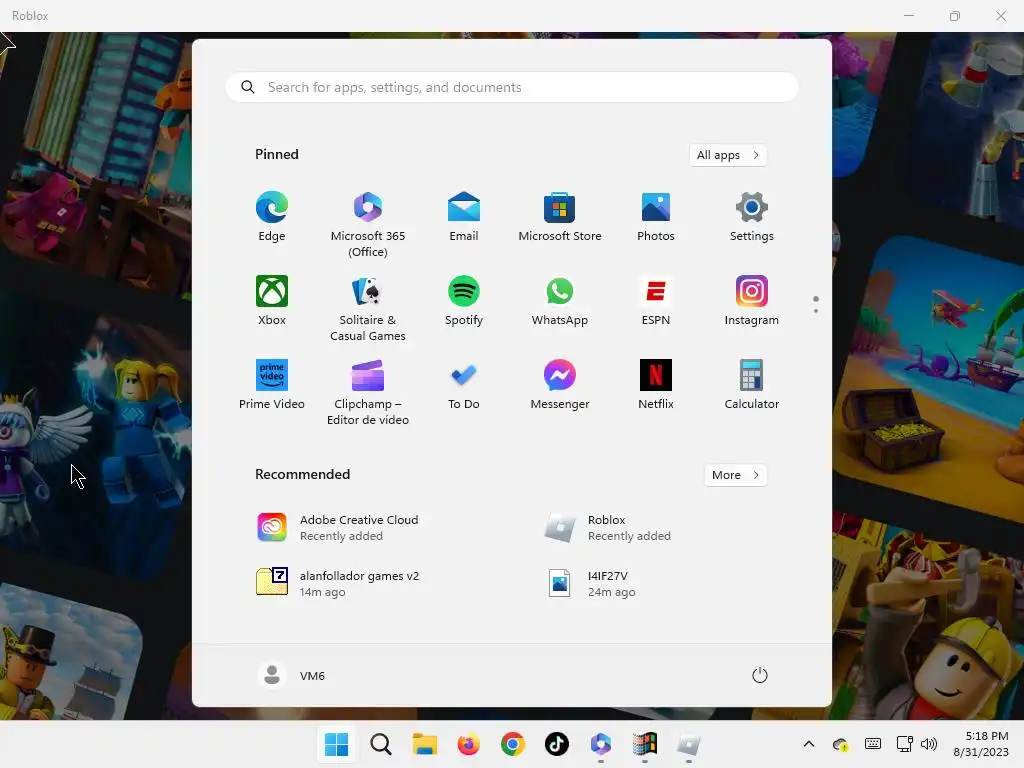Launch Microsoft 365 (Office) pinned app

(x=368, y=224)
